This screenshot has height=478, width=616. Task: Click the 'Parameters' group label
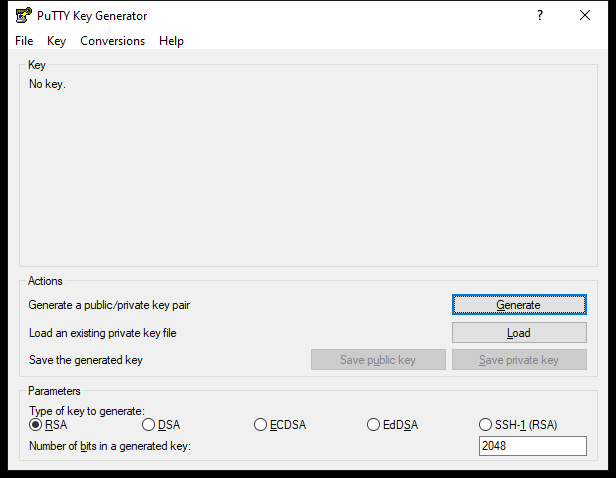(x=54, y=391)
